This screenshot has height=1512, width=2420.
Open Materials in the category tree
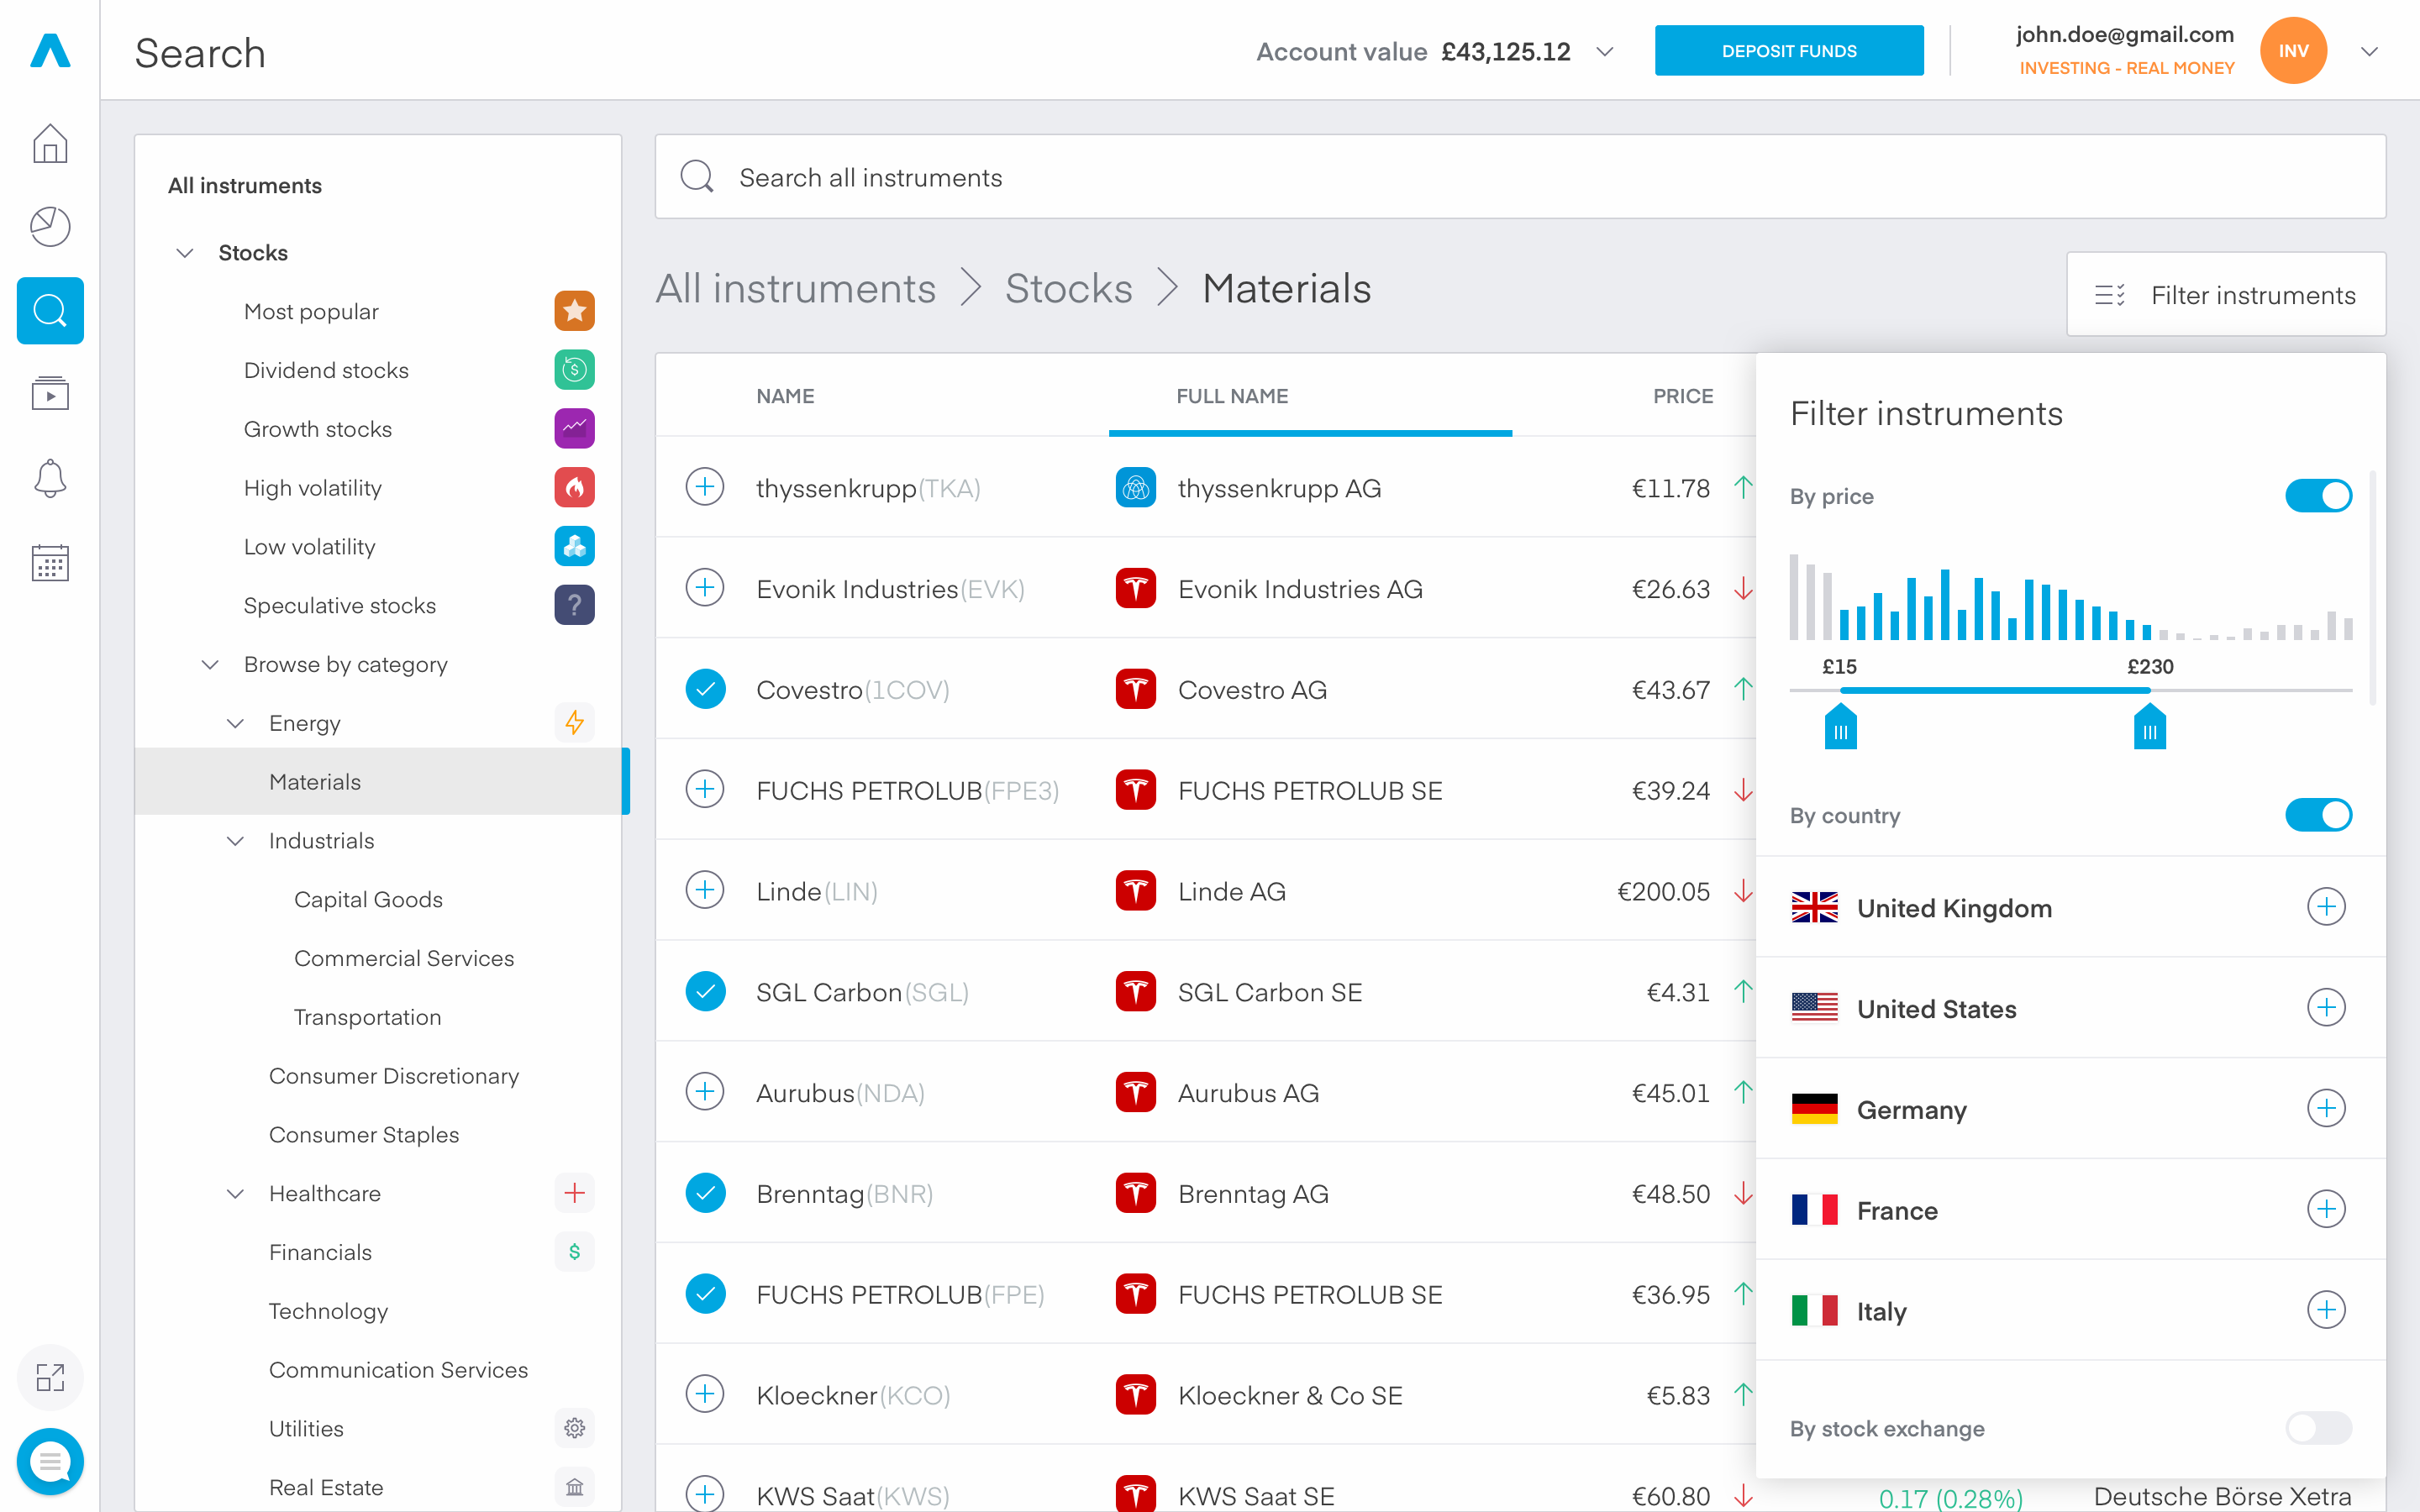380,782
